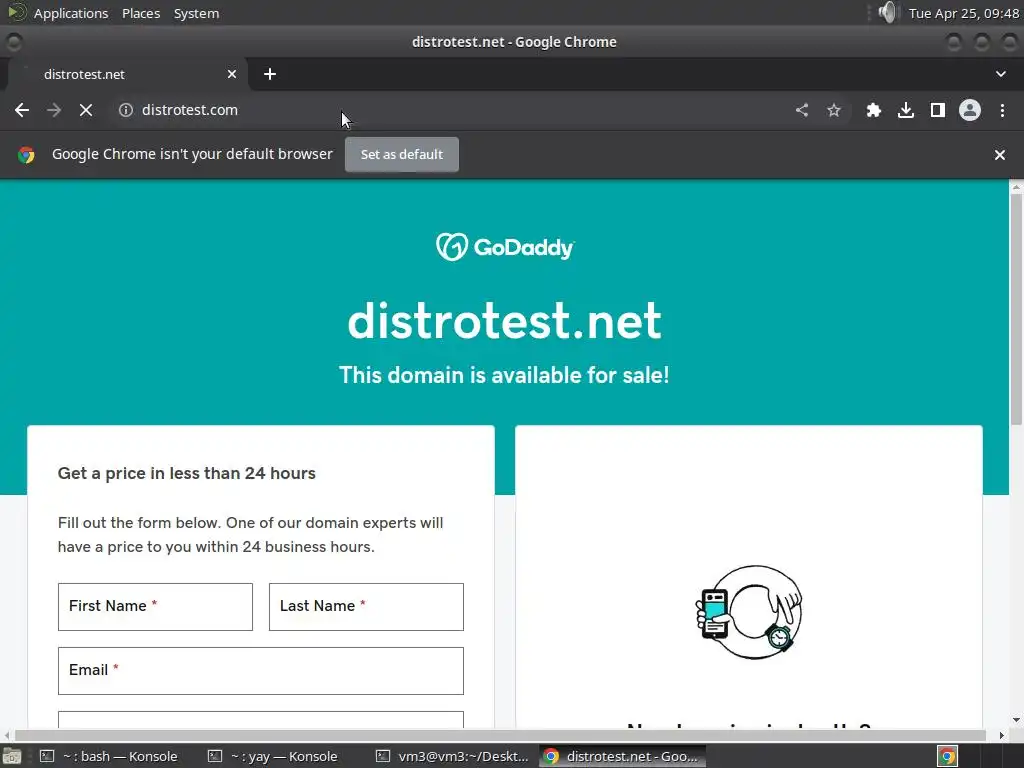This screenshot has height=768, width=1024.
Task: Click the horizontal scrollbar at page bottom
Action: [500, 735]
